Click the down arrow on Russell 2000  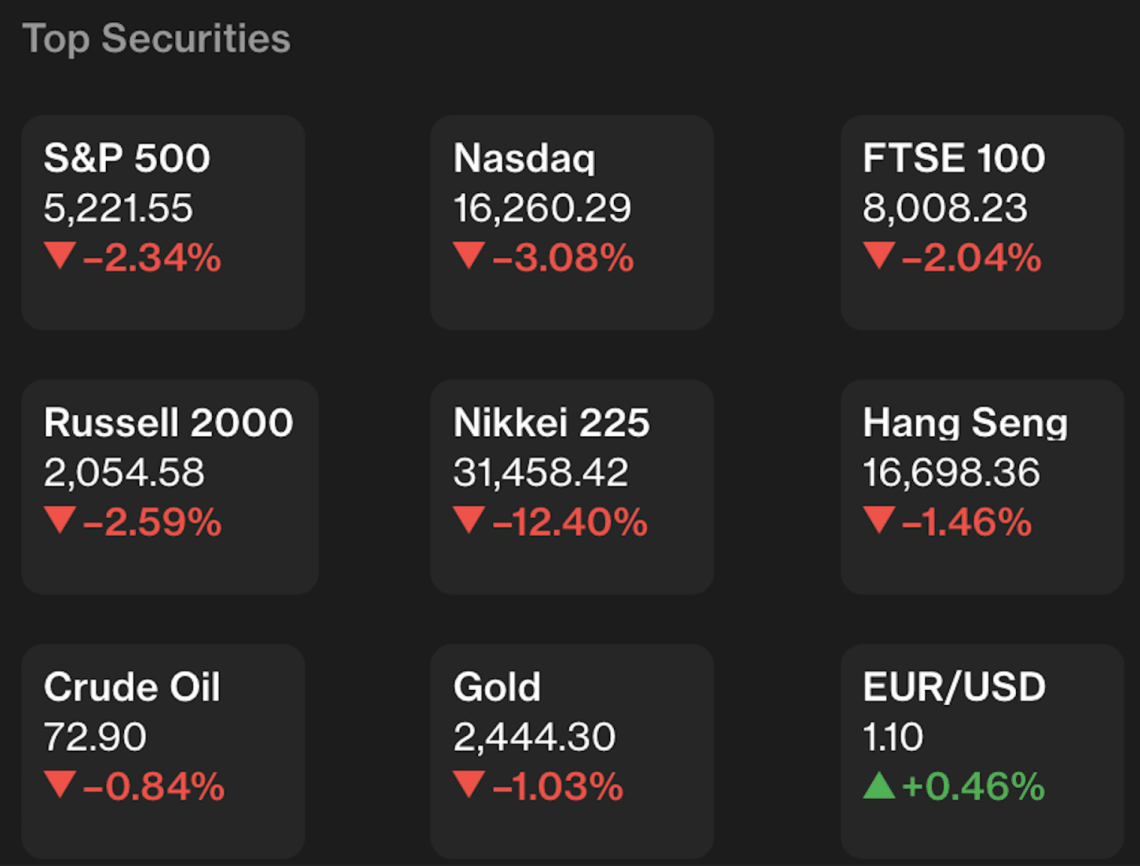tap(59, 521)
